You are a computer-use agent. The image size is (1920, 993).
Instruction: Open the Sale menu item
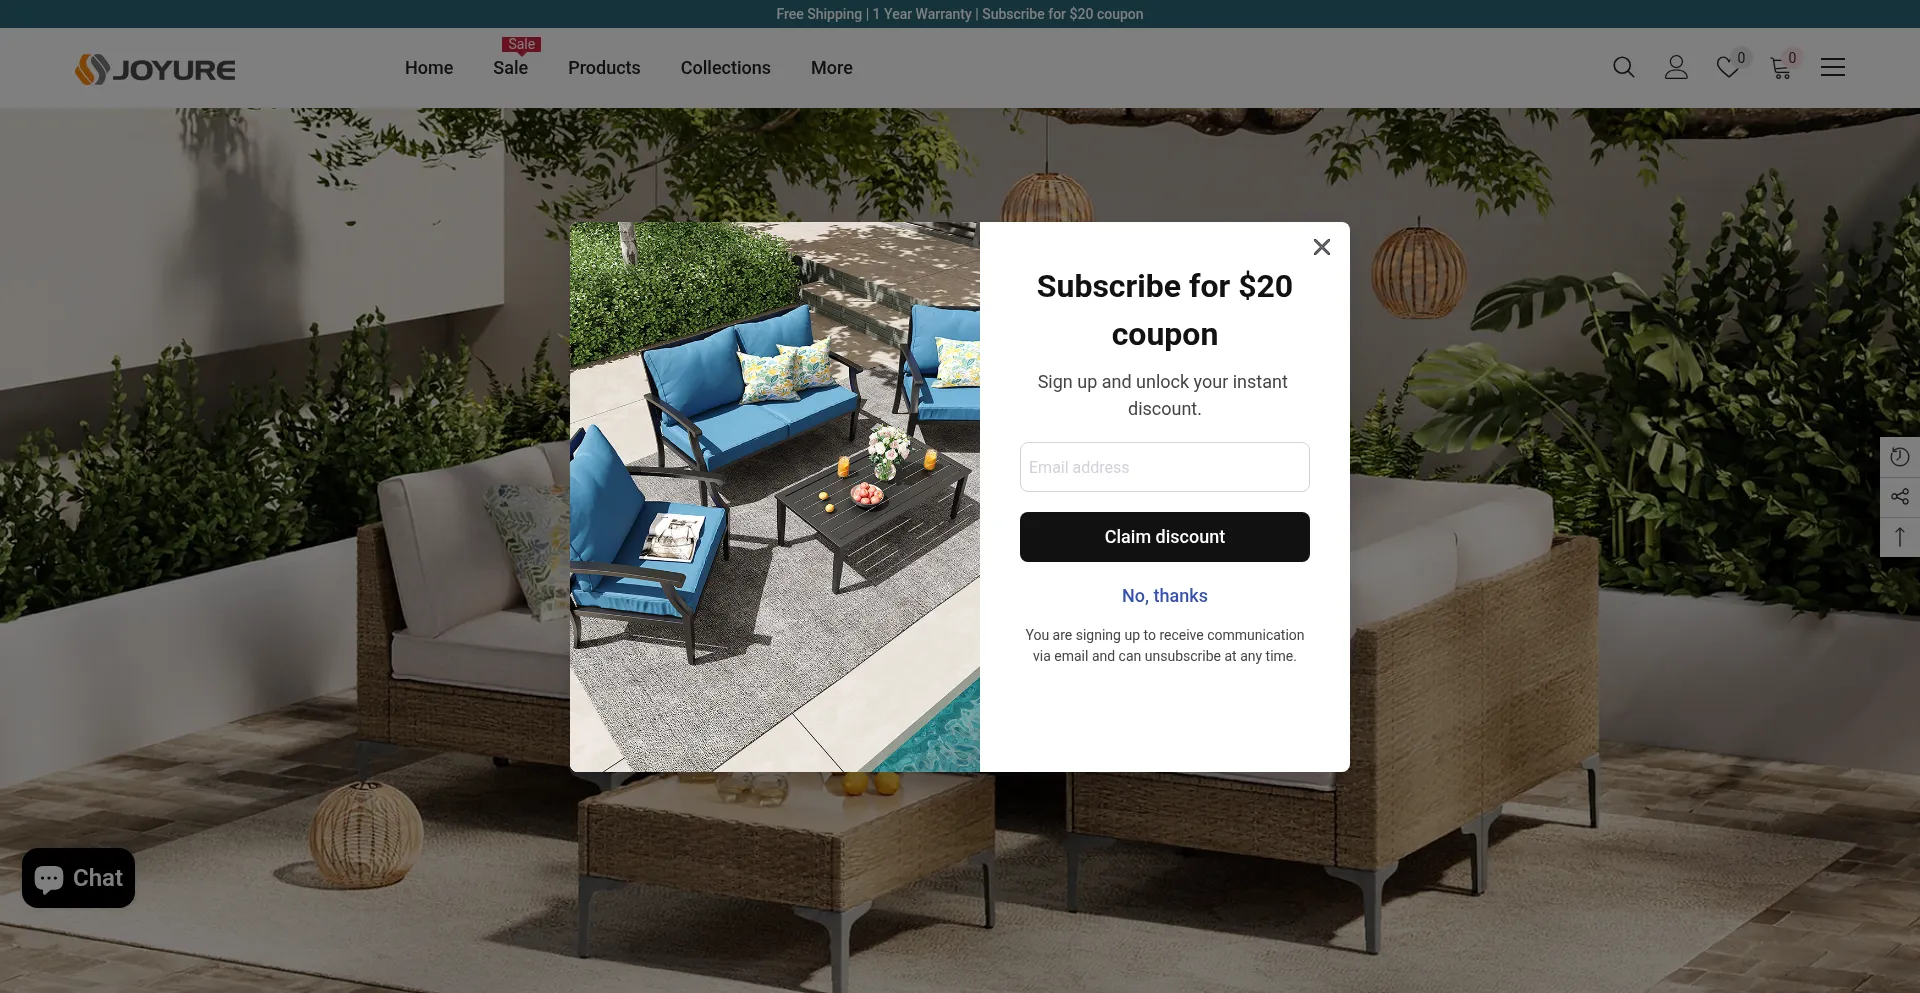point(510,68)
